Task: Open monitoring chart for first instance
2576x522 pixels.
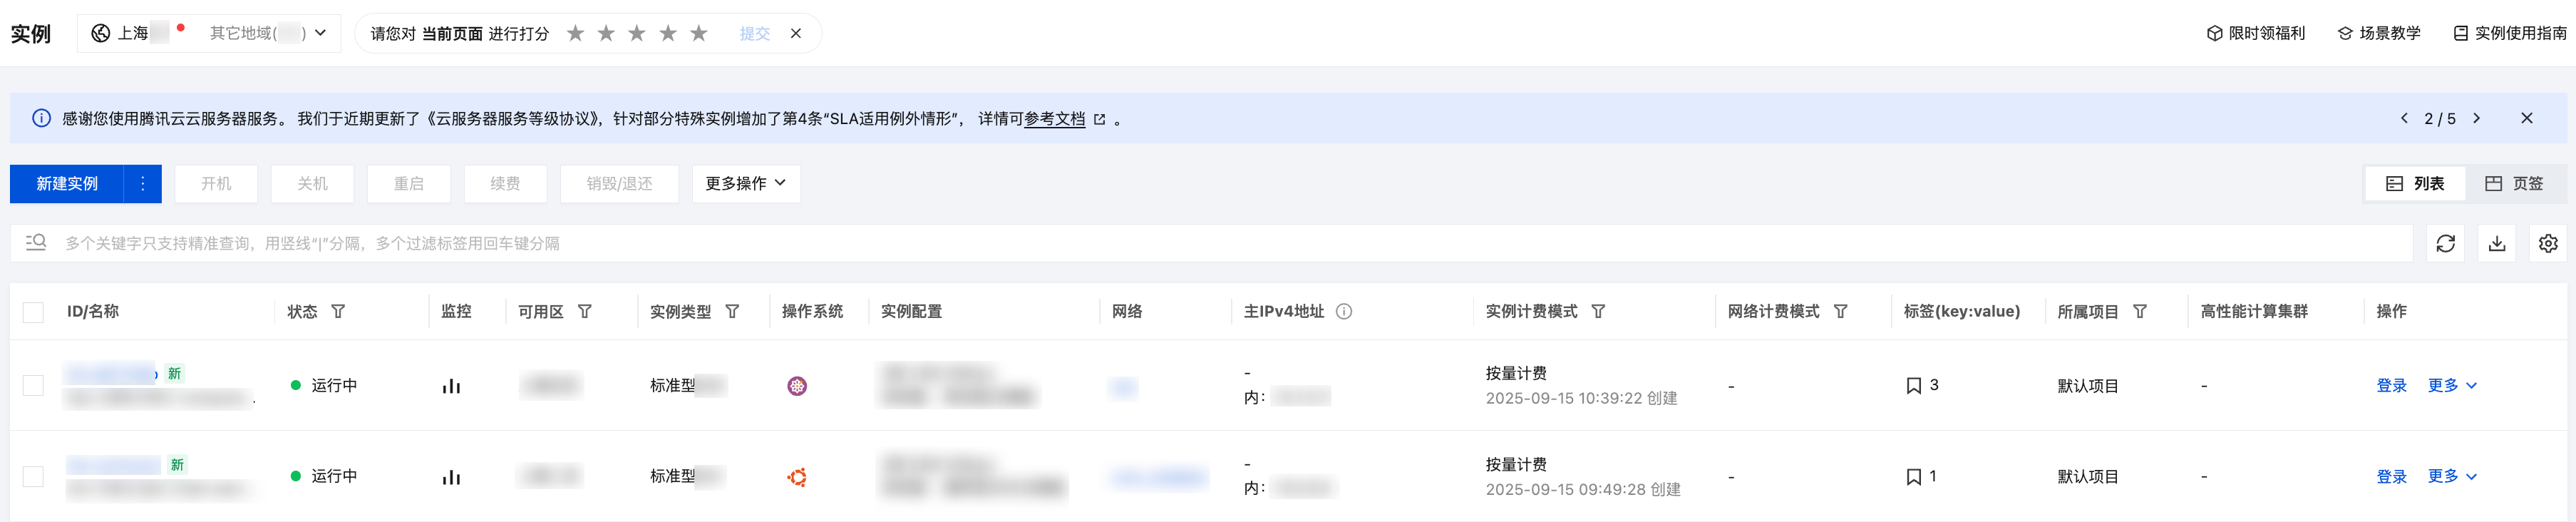Action: click(x=451, y=386)
